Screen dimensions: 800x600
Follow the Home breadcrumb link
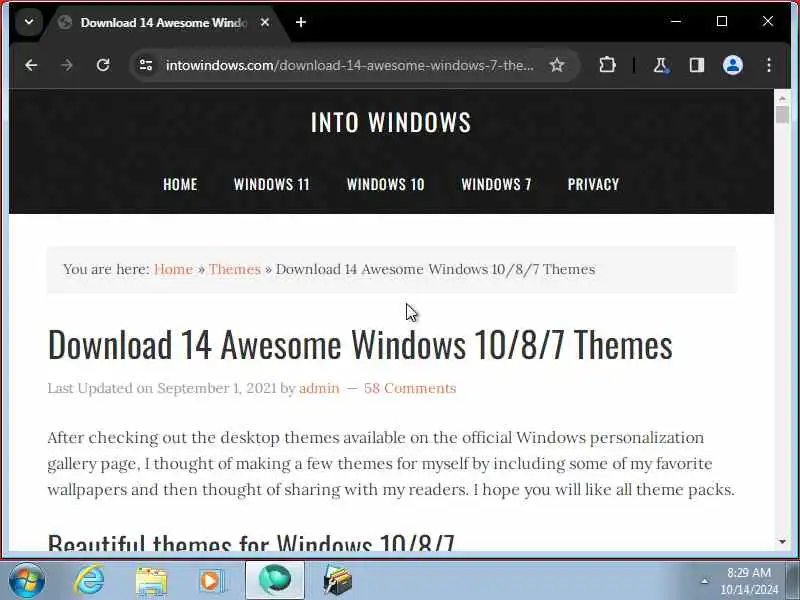[173, 269]
